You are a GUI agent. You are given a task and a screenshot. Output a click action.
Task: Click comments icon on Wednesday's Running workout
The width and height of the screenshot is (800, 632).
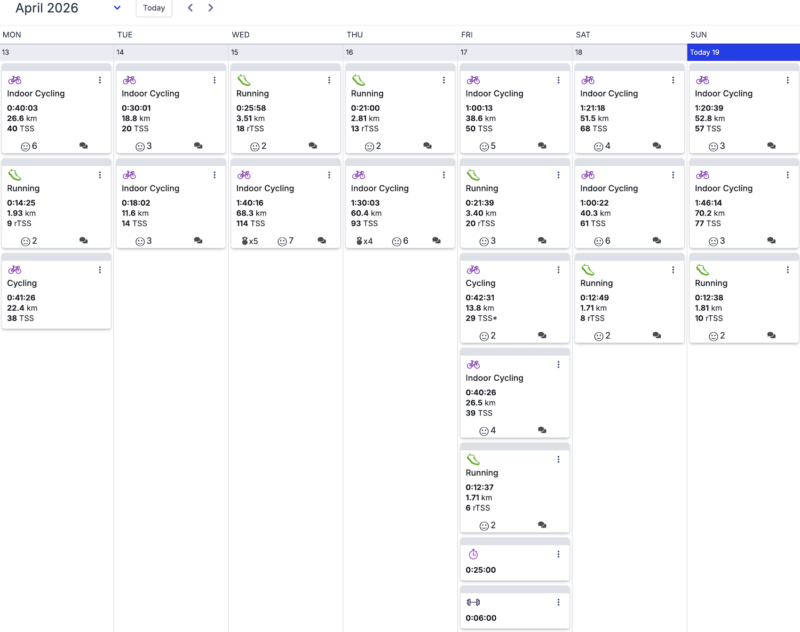313,146
